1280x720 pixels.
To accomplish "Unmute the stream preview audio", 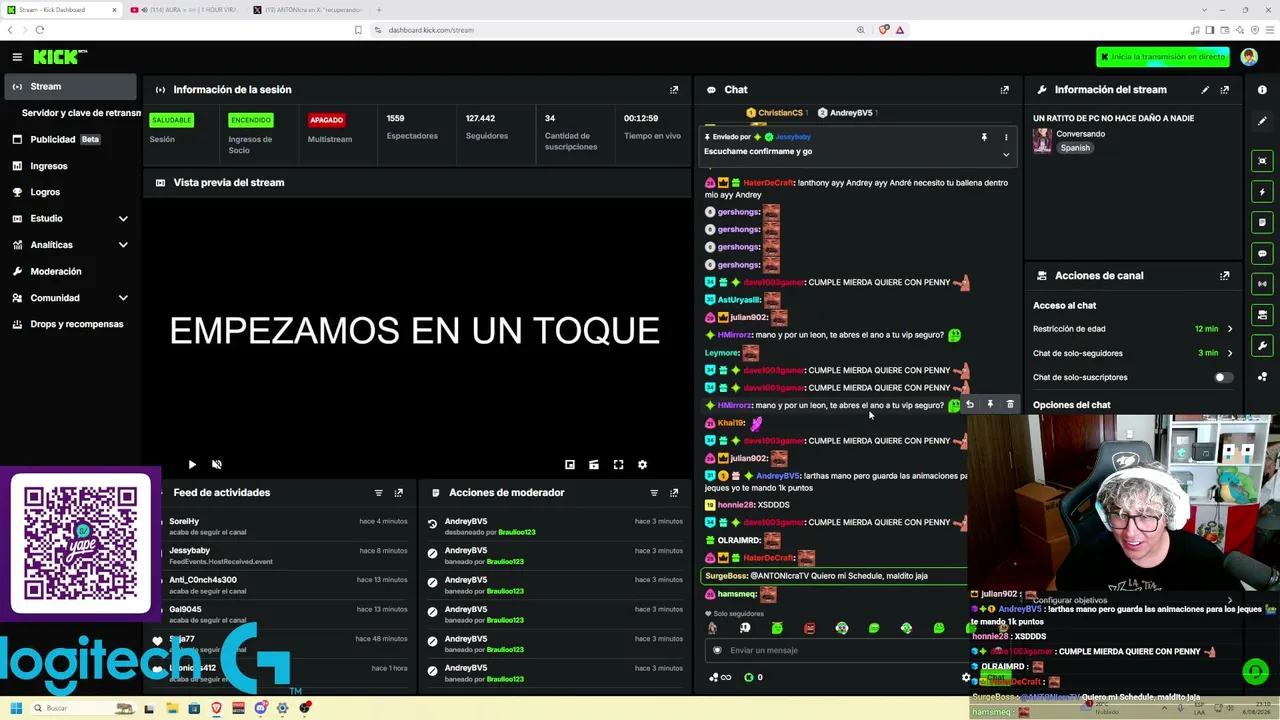I will tap(217, 465).
